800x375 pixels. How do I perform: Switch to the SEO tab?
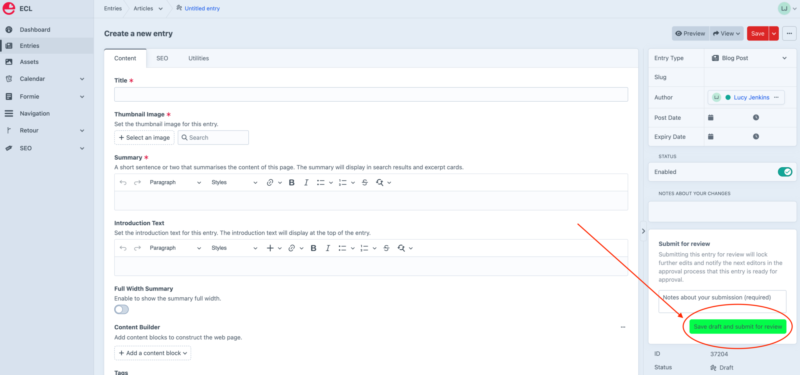coord(162,58)
